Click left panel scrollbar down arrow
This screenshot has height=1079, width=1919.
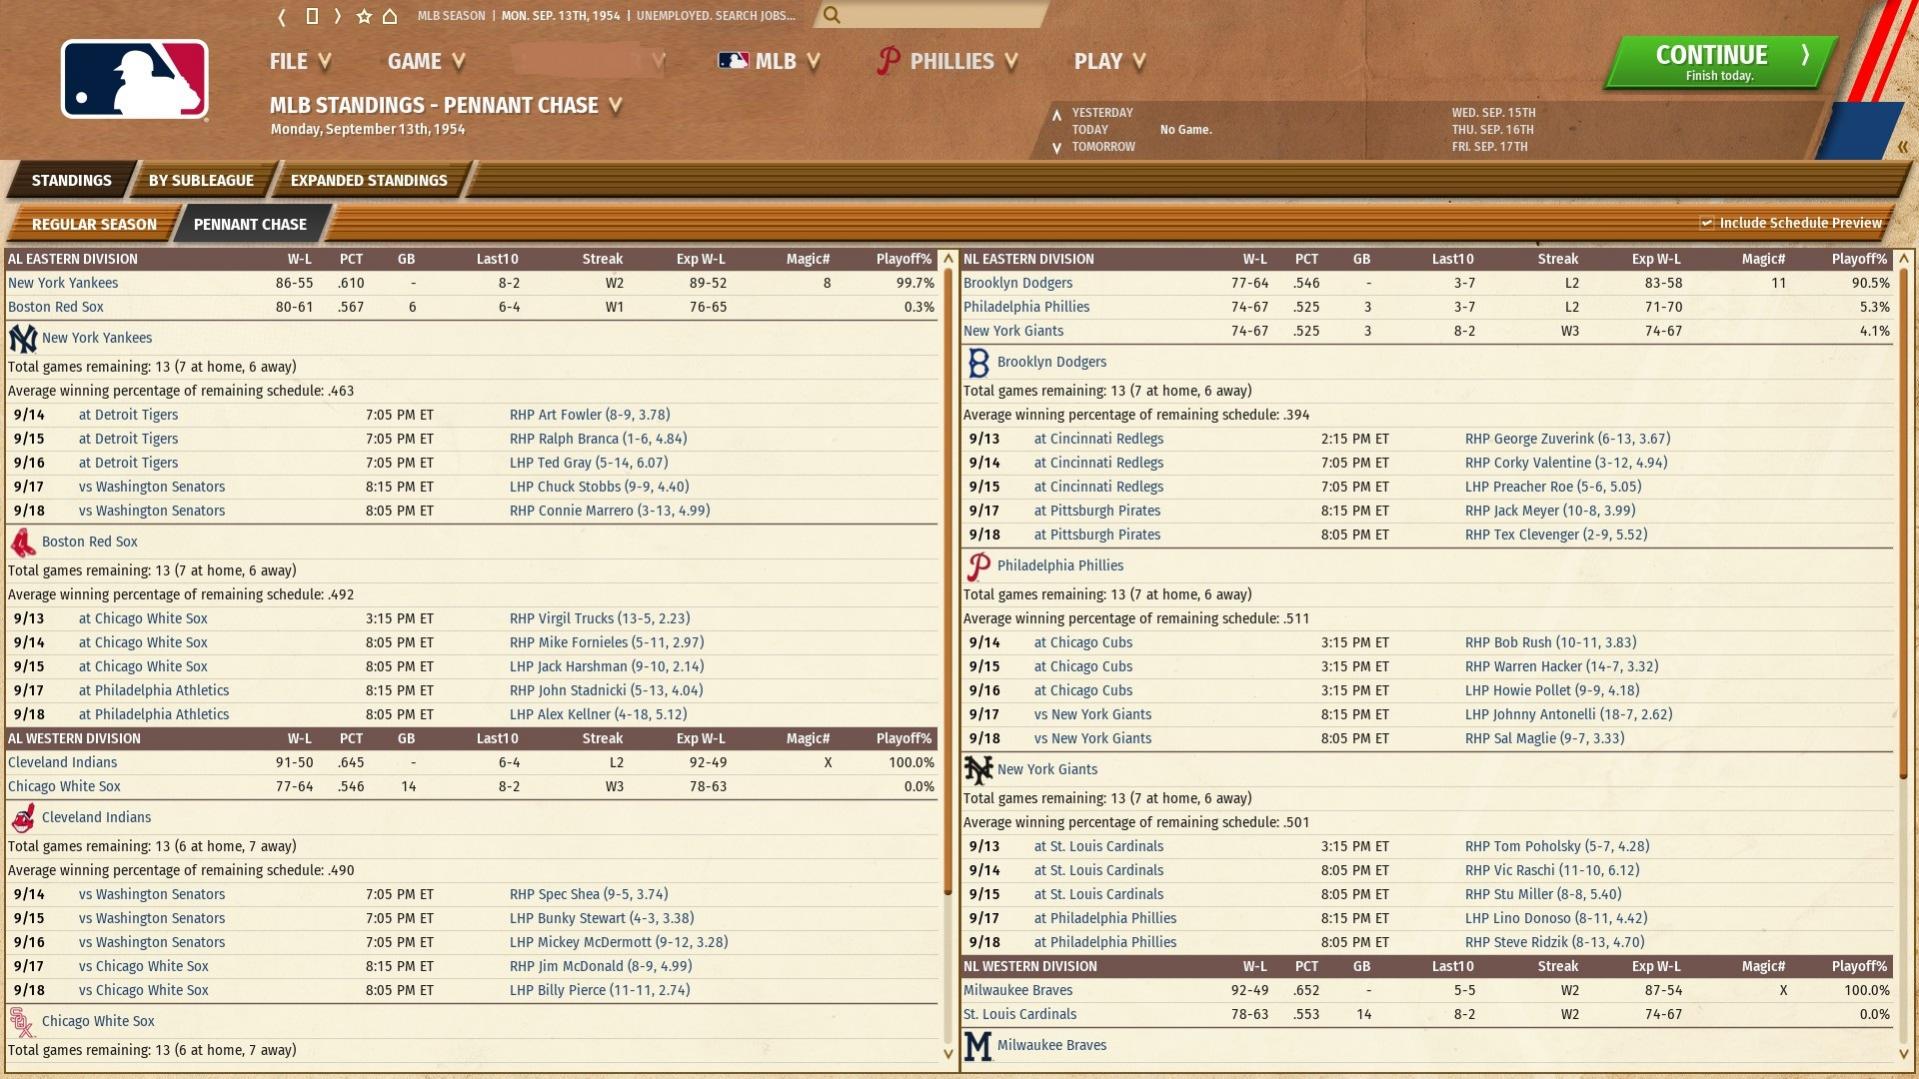948,1054
